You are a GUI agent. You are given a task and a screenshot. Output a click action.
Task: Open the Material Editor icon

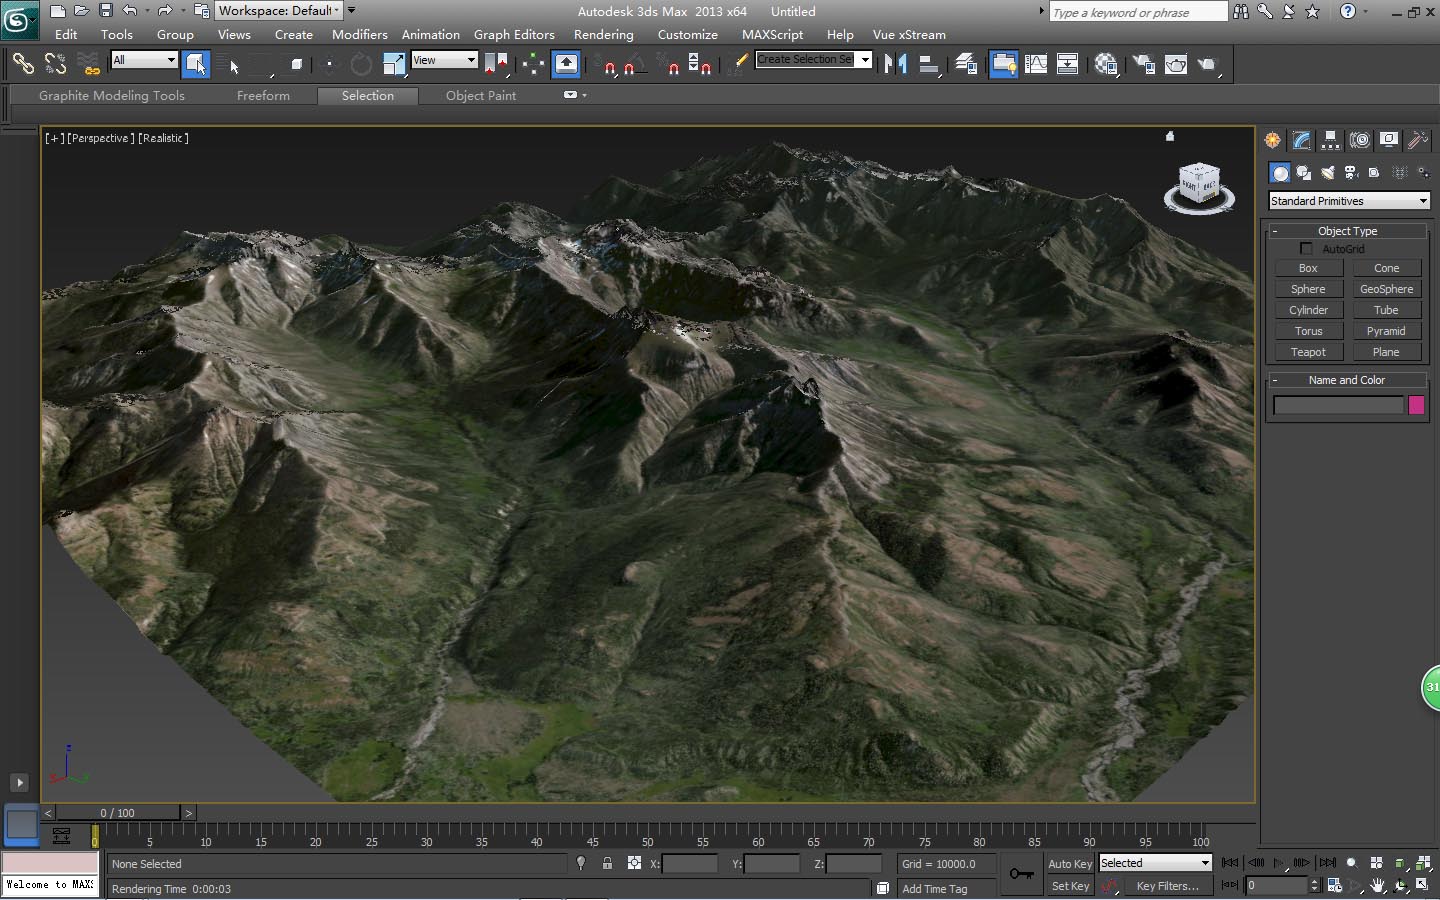click(x=1106, y=65)
